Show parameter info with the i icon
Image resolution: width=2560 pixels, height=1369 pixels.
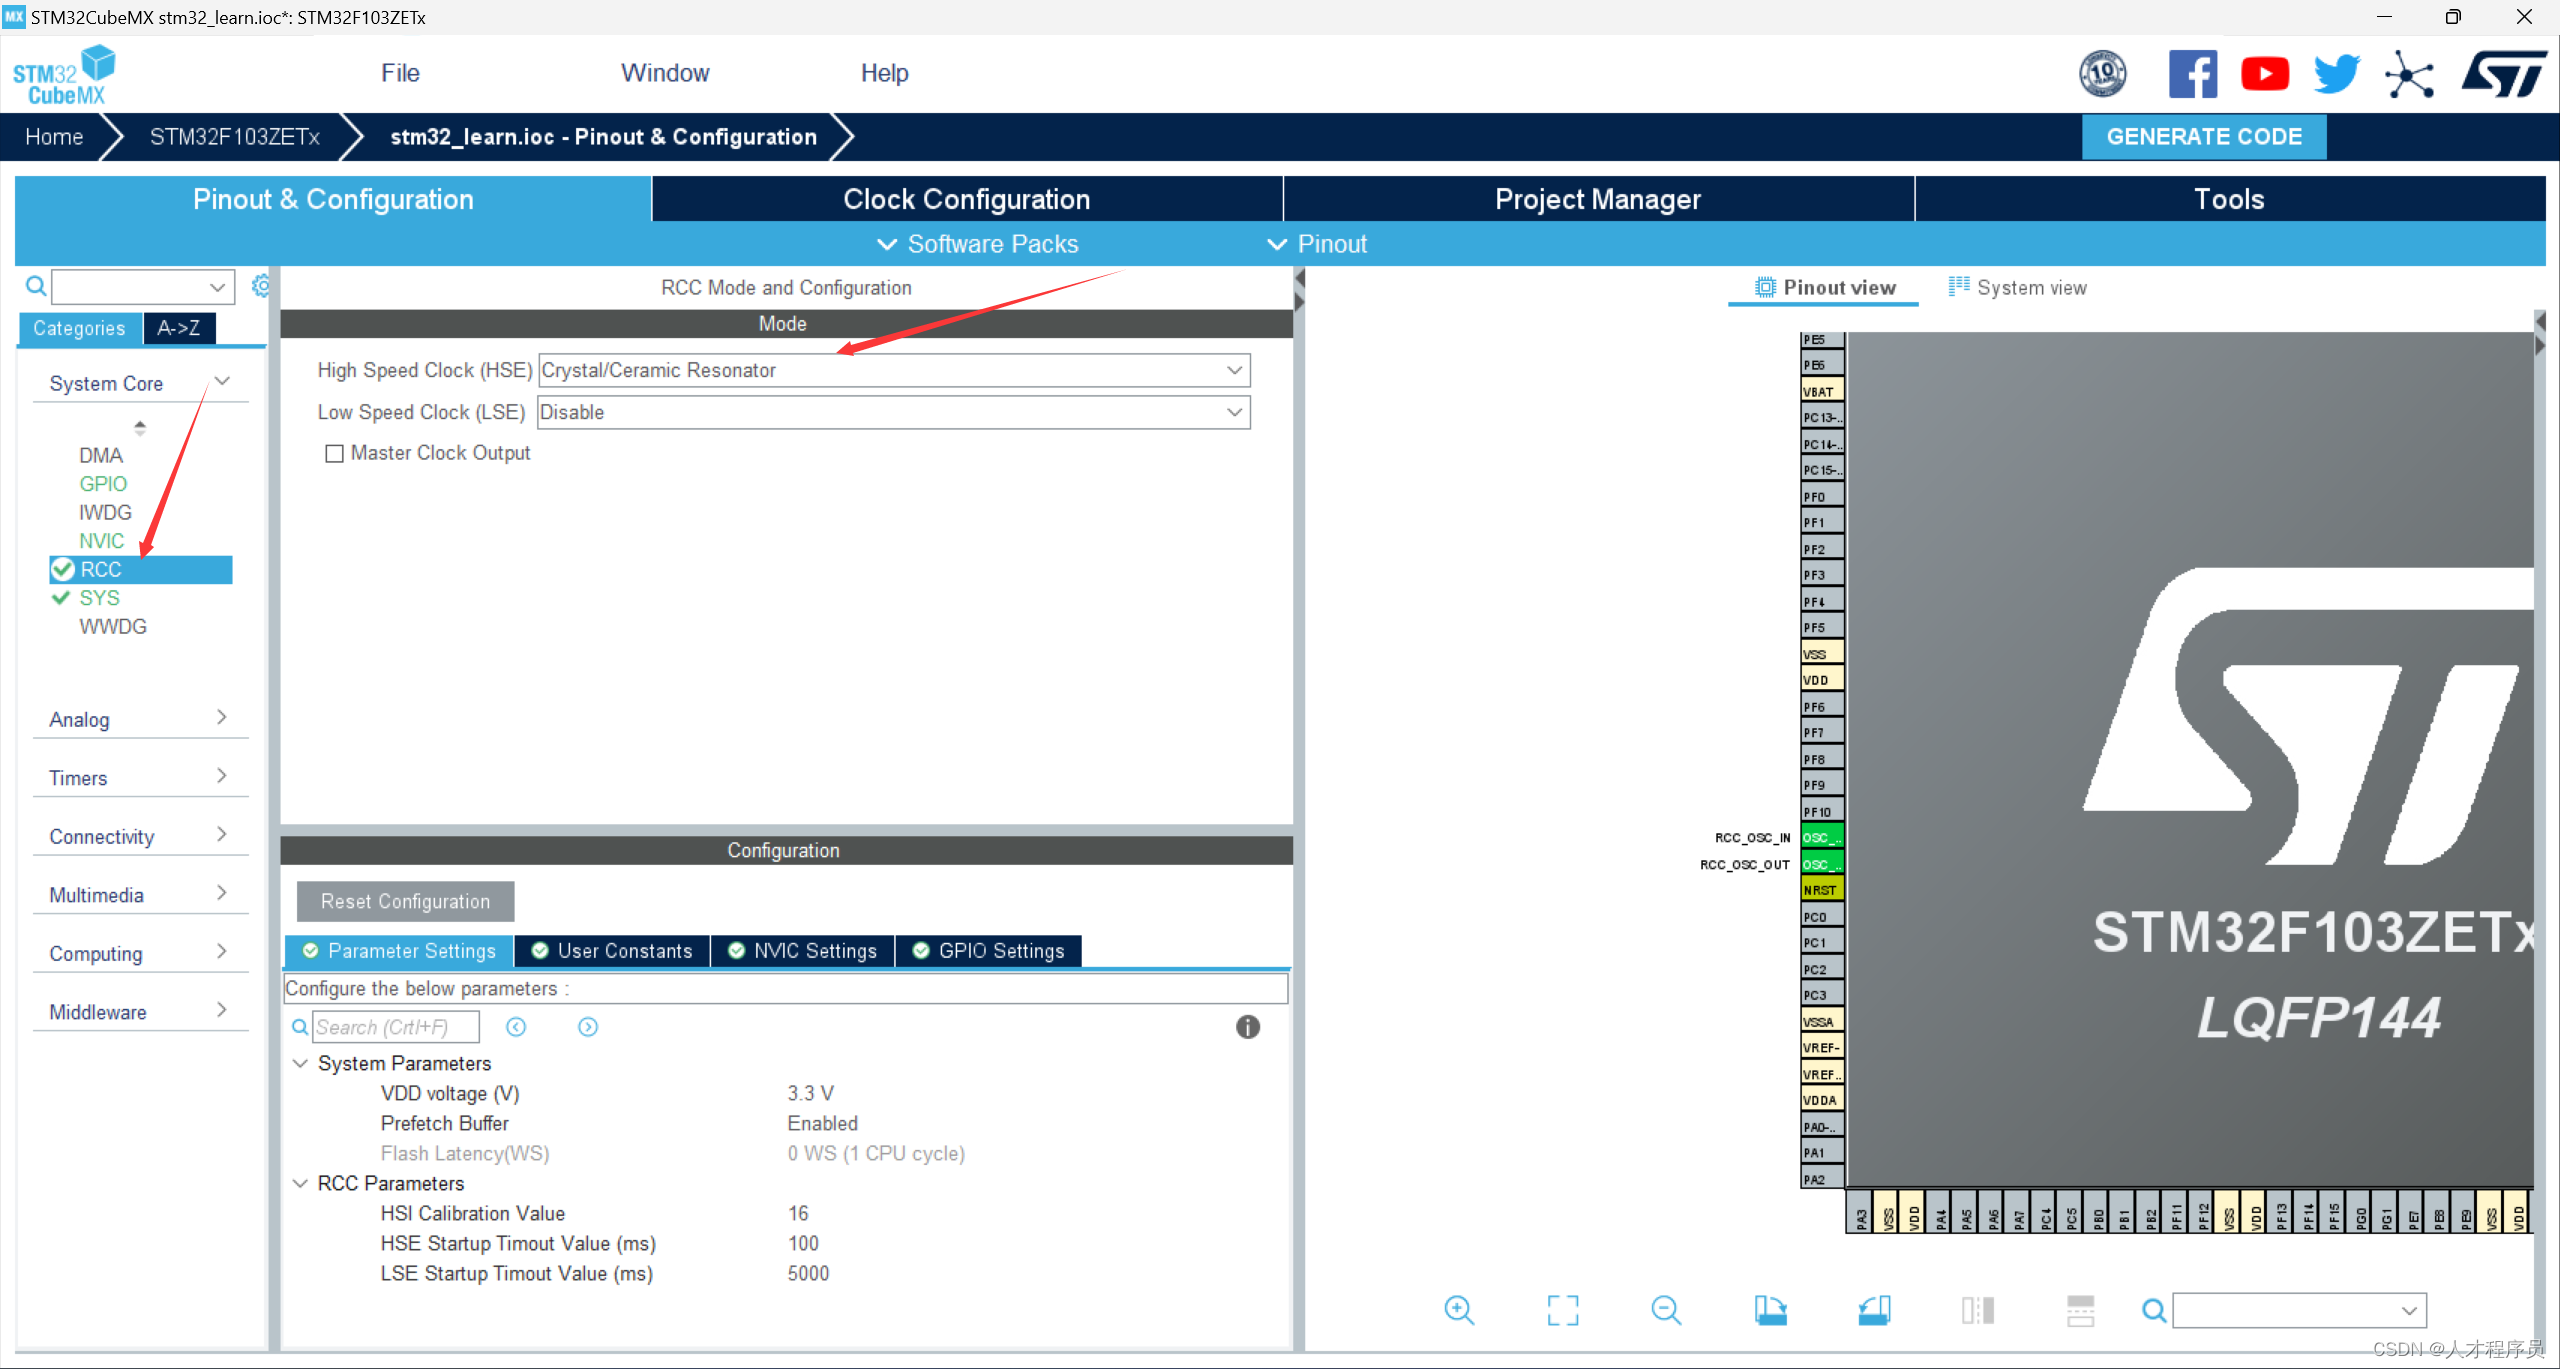click(1247, 1027)
